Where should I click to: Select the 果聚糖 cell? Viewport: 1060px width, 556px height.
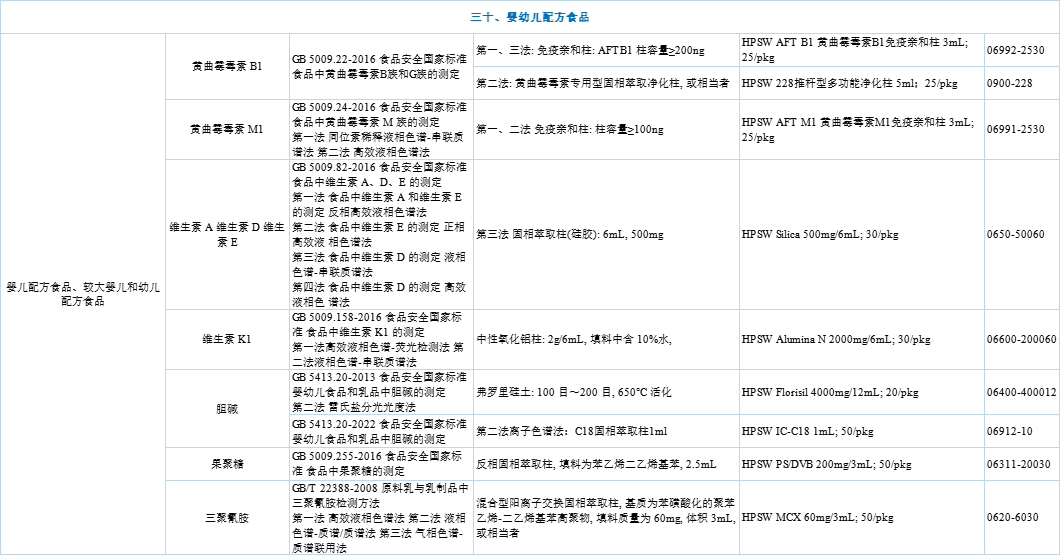point(227,464)
